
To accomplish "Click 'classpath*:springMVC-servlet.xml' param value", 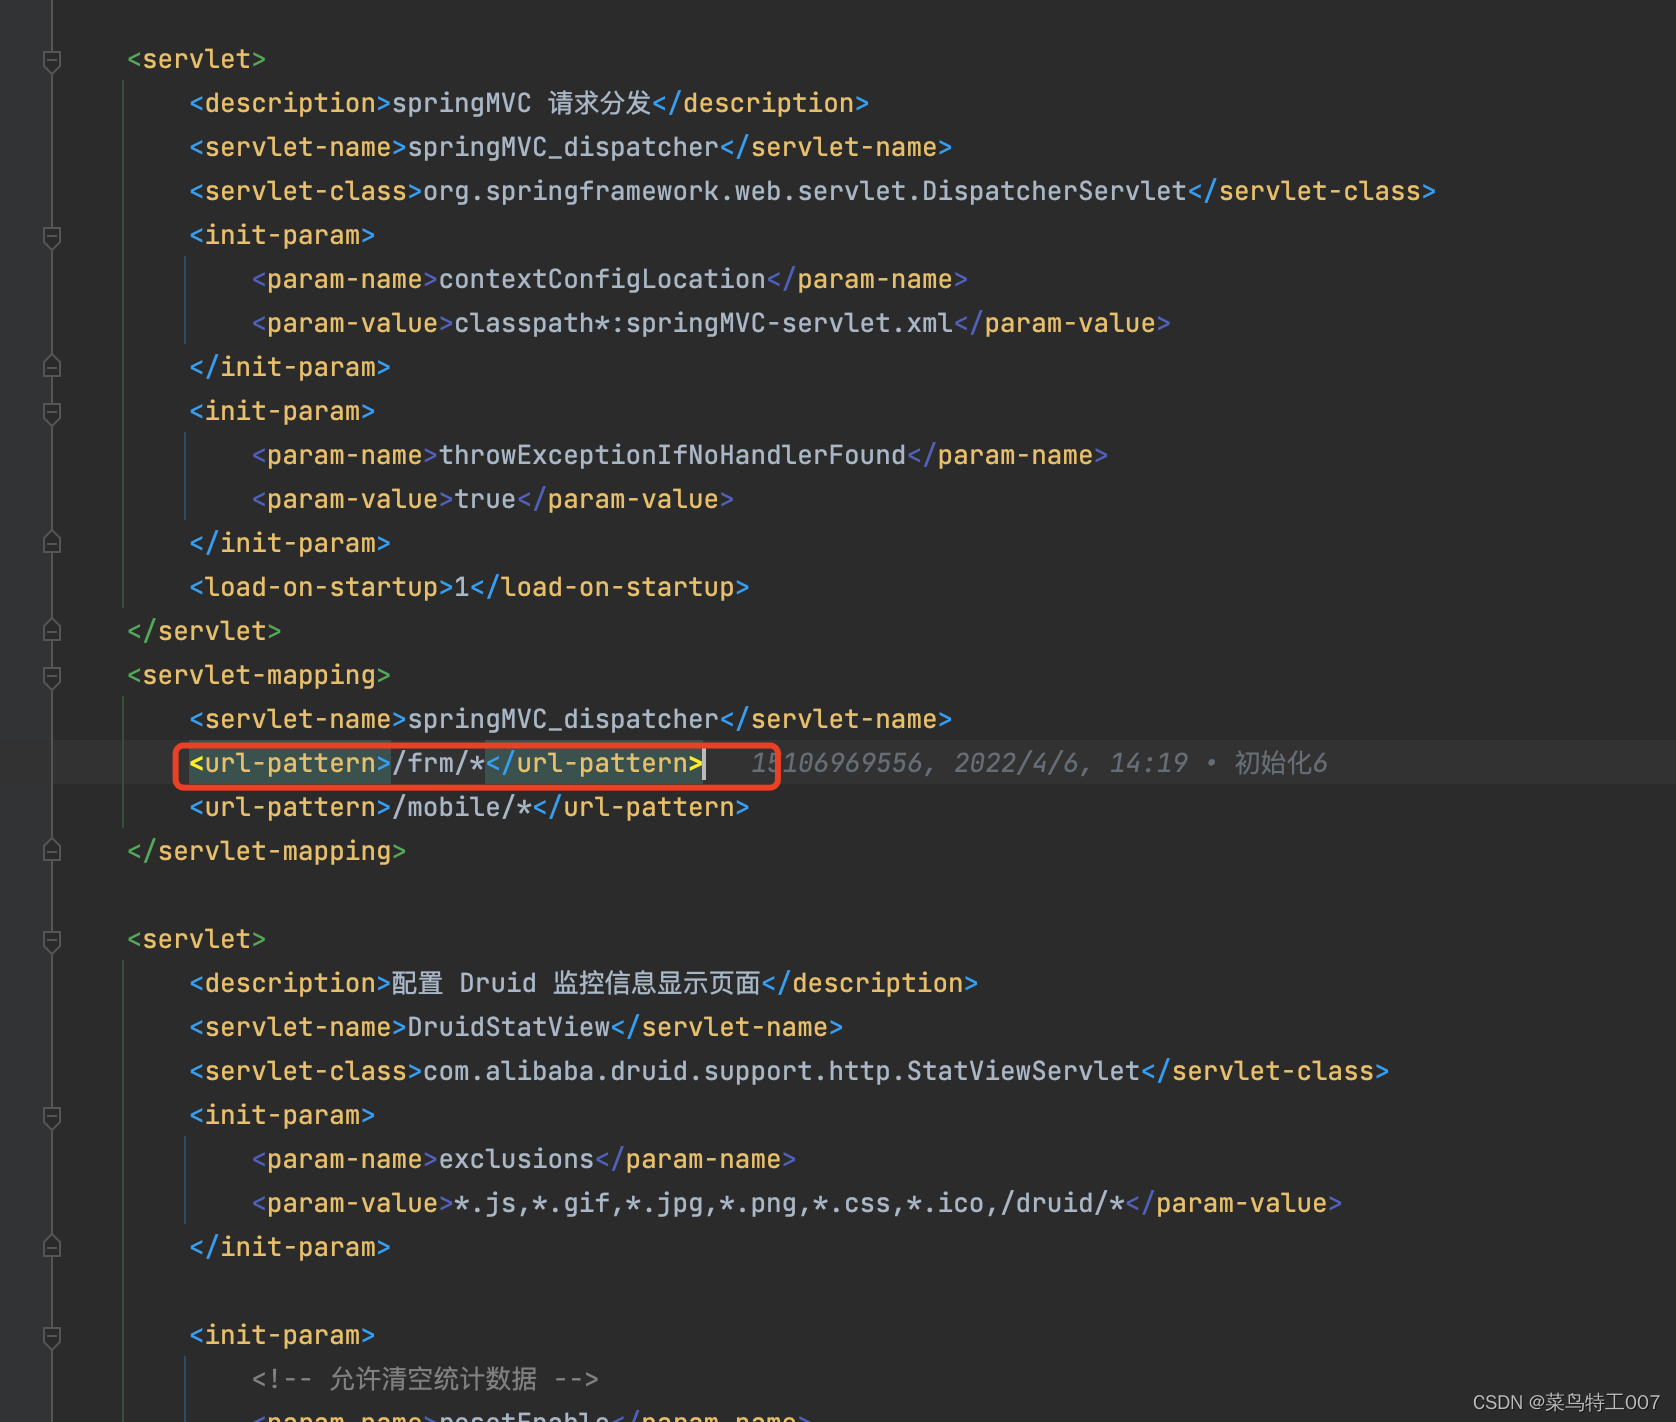I will point(704,323).
